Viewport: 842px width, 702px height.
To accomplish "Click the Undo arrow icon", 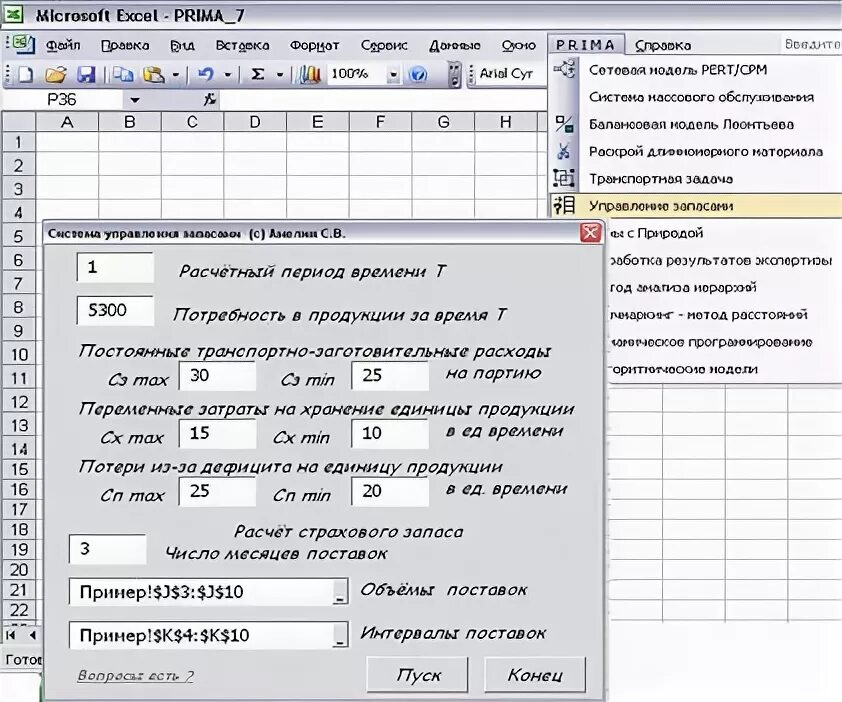I will click(x=206, y=74).
